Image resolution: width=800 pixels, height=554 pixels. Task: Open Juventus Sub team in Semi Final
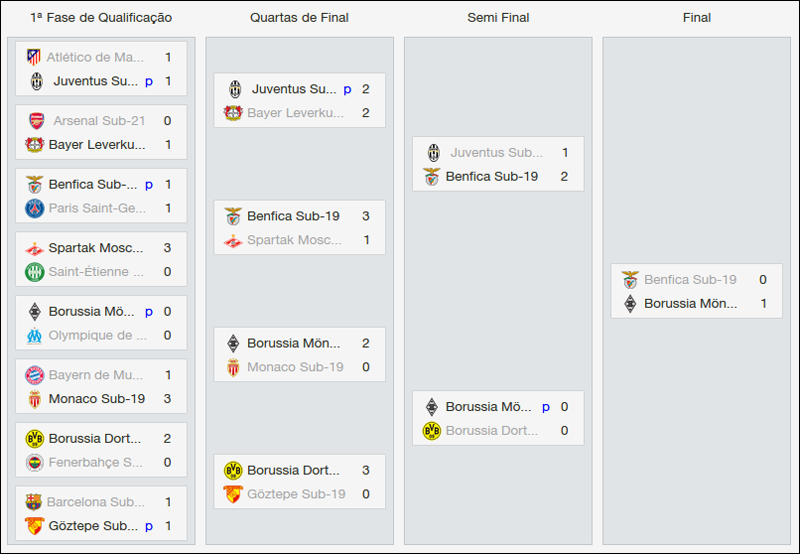click(496, 153)
